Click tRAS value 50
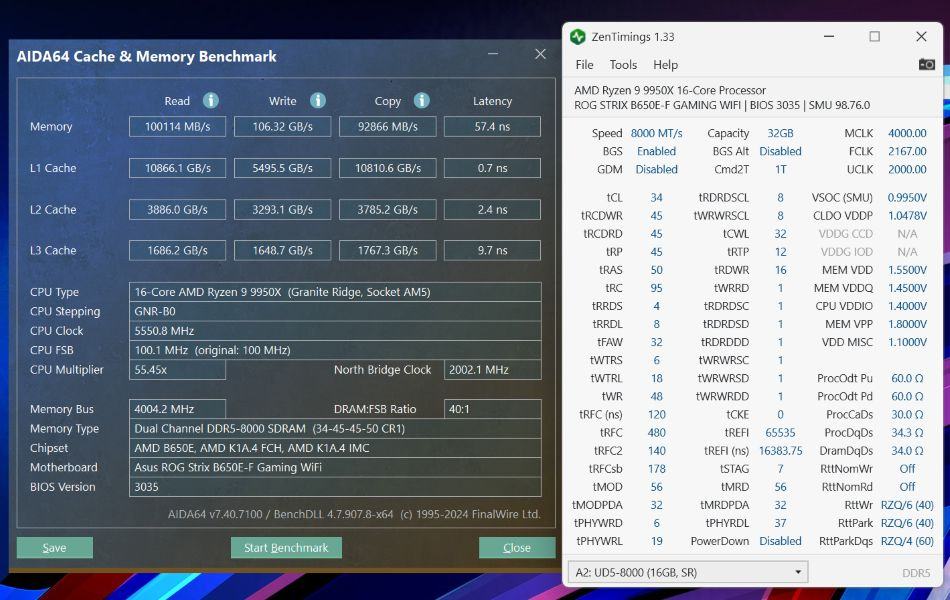 click(x=656, y=270)
